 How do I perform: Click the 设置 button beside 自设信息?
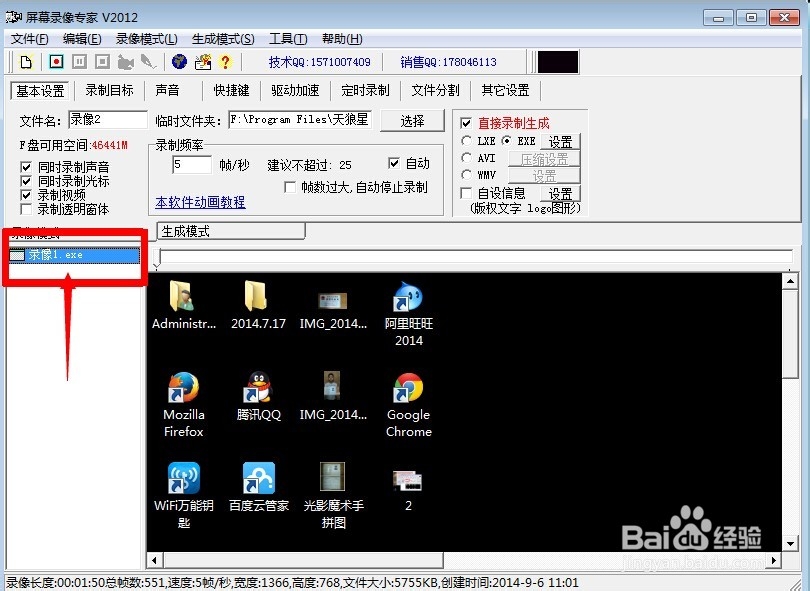click(560, 194)
